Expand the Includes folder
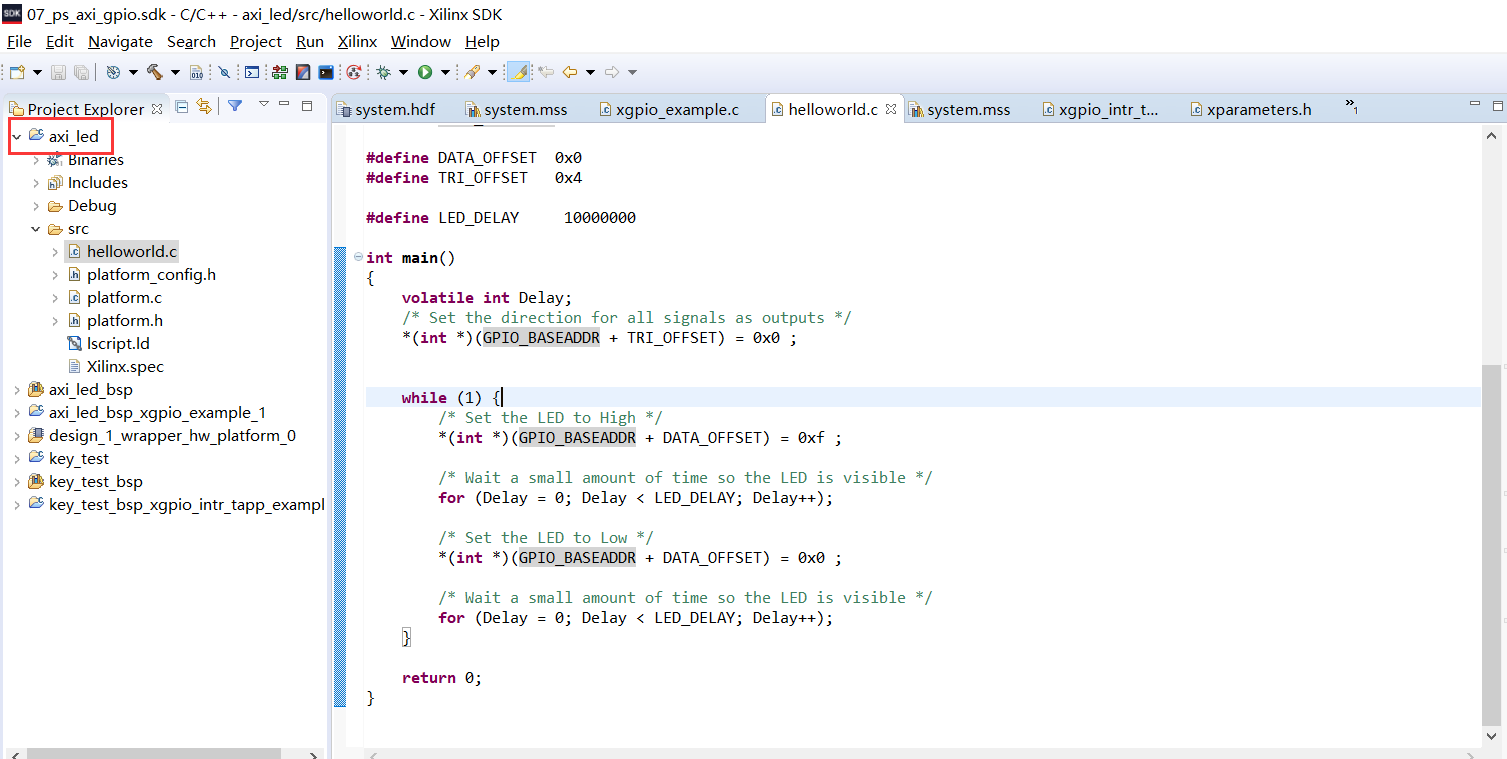1507x759 pixels. 37,183
